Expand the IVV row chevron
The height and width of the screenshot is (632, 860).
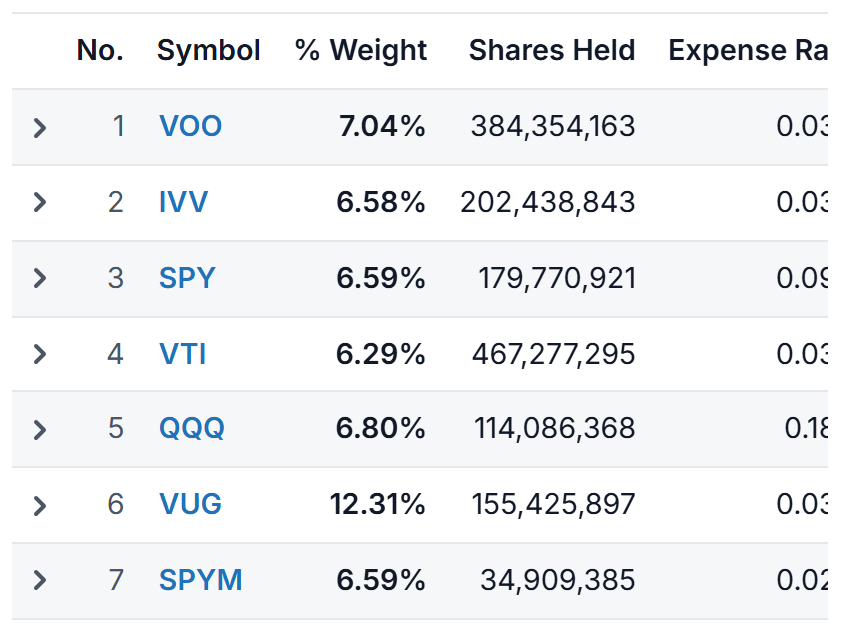[39, 202]
